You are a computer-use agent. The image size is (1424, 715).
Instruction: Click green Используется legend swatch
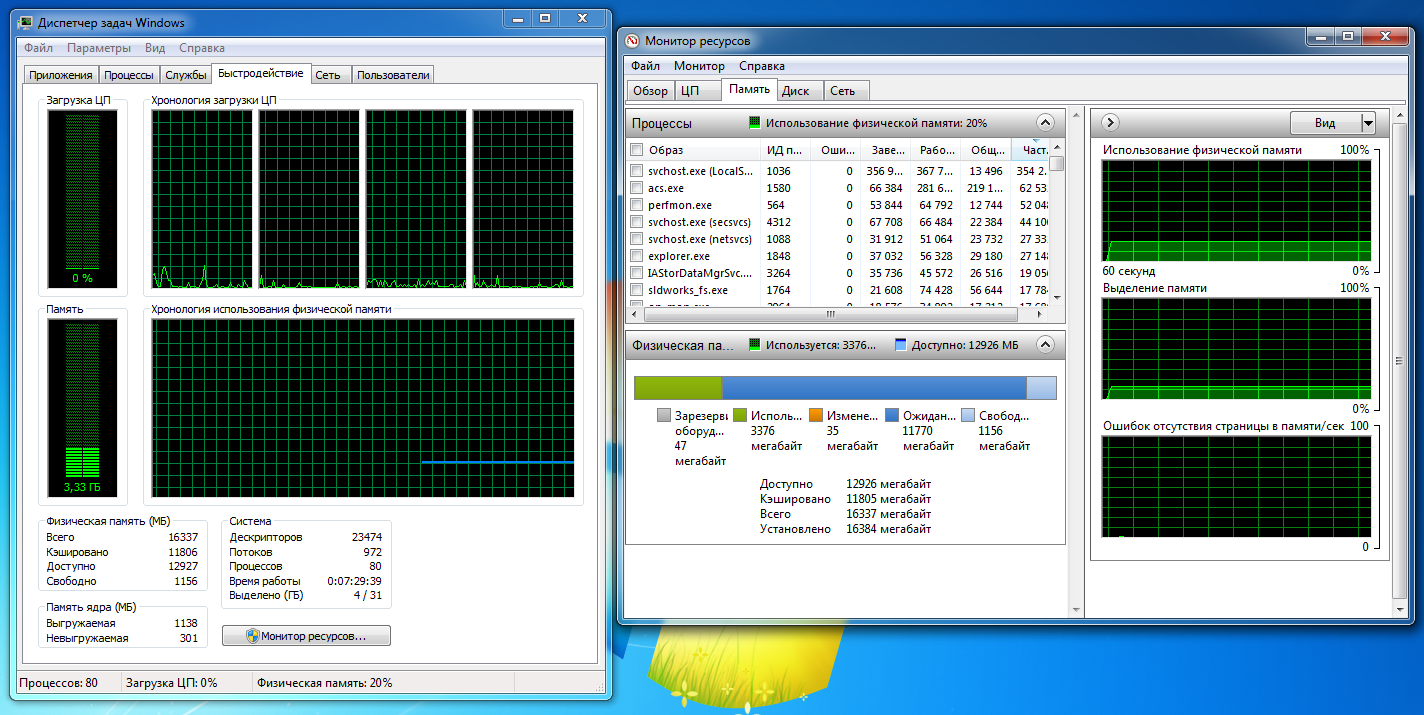point(740,415)
